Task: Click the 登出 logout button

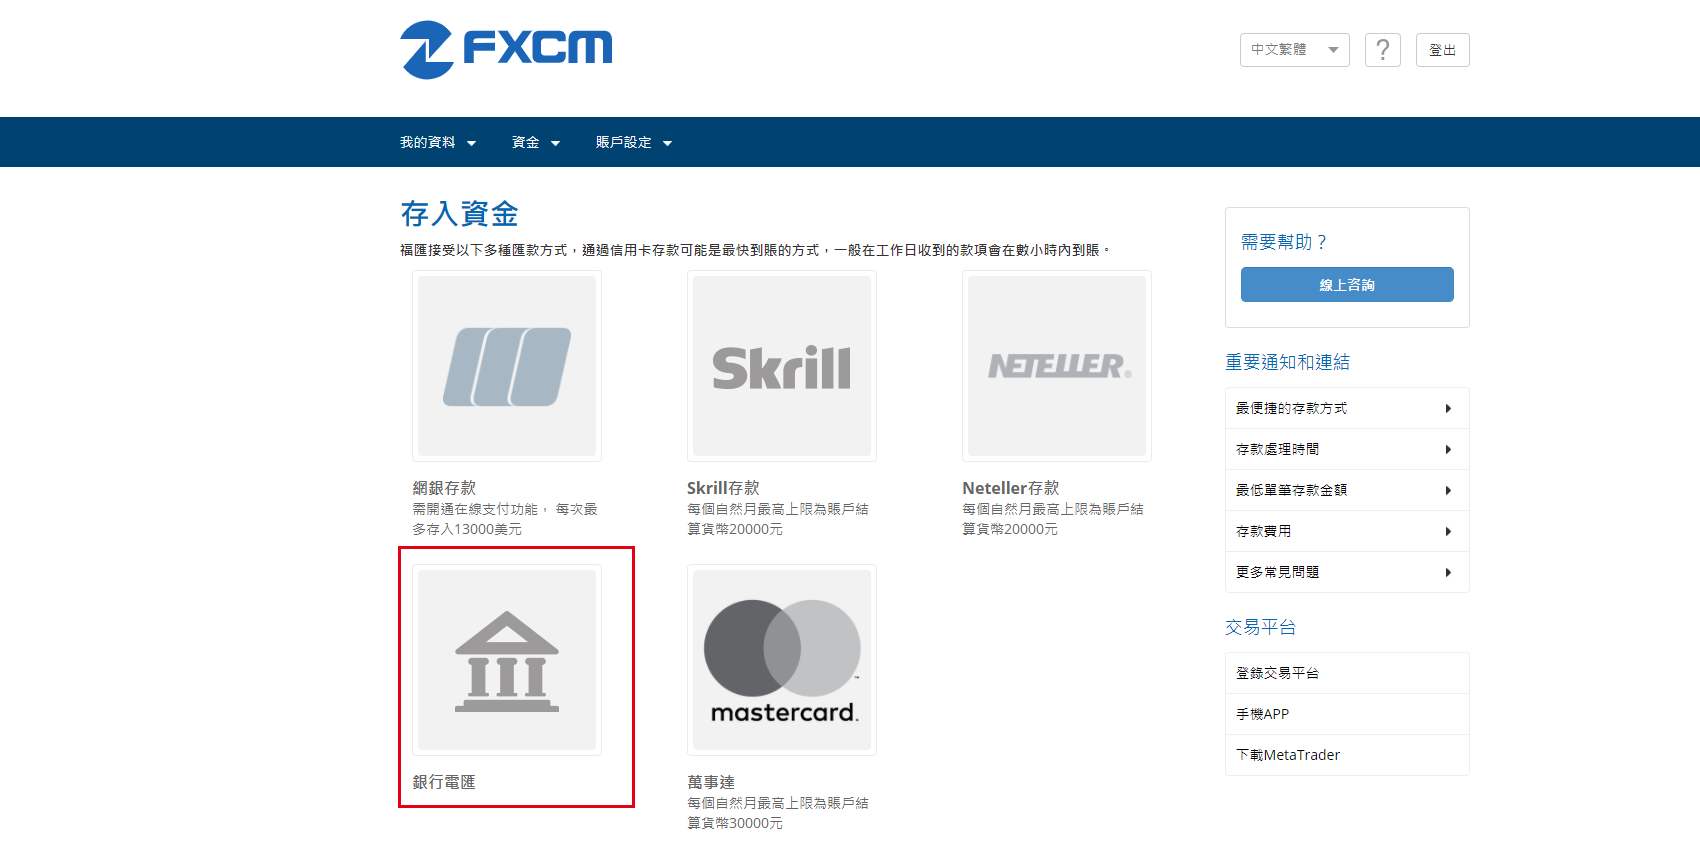Action: coord(1443,50)
